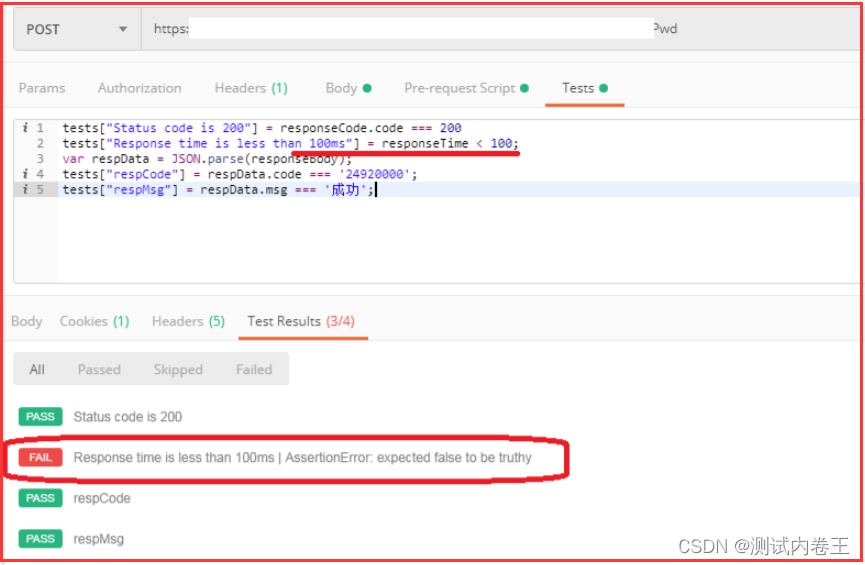Open the response Cookies (1) tab
Image resolution: width=865 pixels, height=565 pixels.
tap(94, 321)
